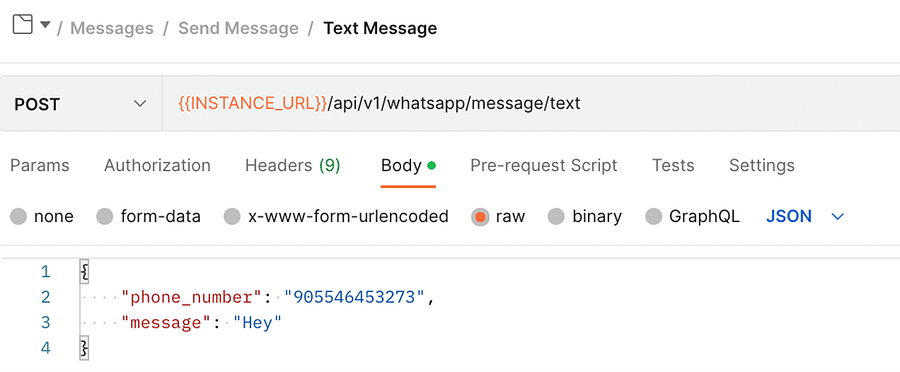Expand the arrow beside the folder icon

pyautogui.click(x=45, y=25)
